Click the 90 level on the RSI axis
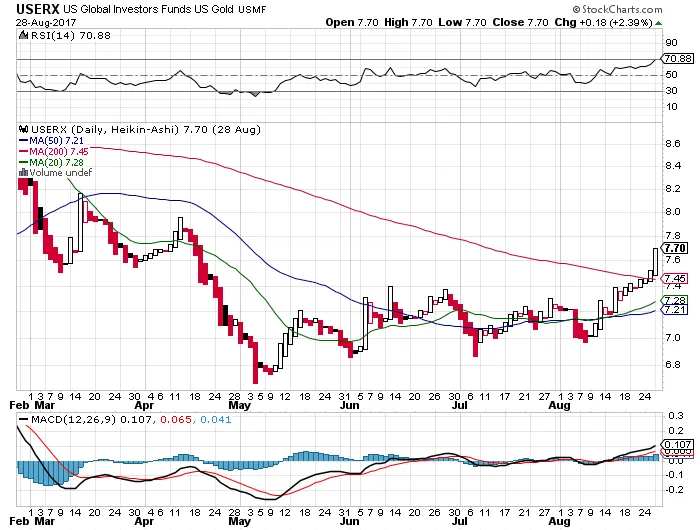The image size is (700, 530). pyautogui.click(x=671, y=43)
